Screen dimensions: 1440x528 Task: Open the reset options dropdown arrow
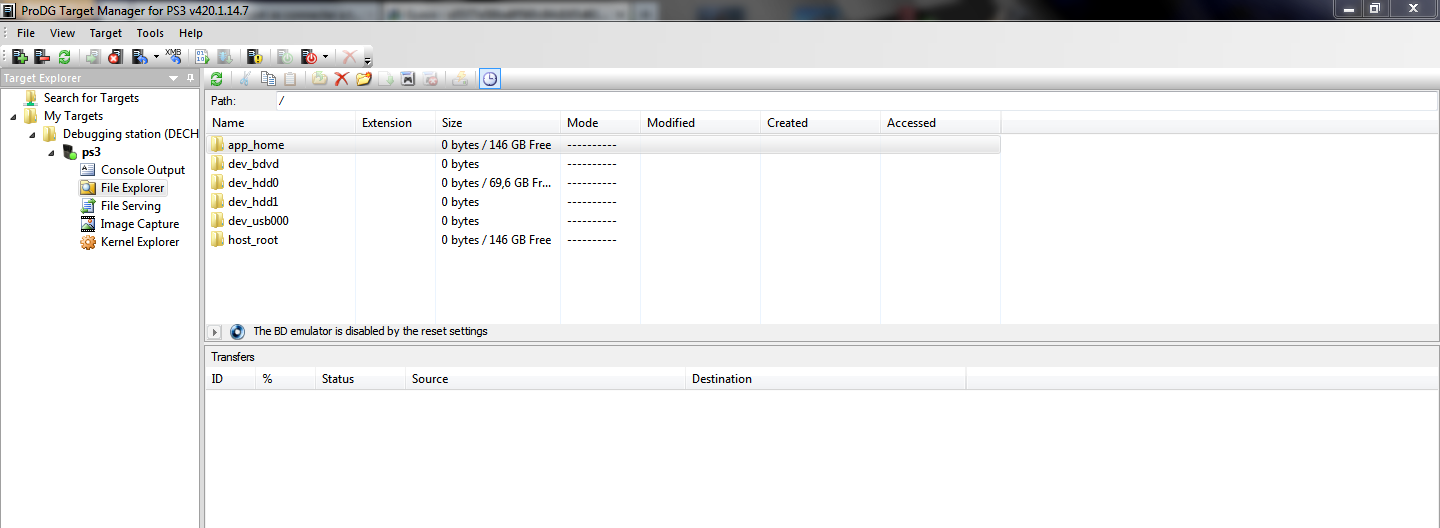point(156,57)
